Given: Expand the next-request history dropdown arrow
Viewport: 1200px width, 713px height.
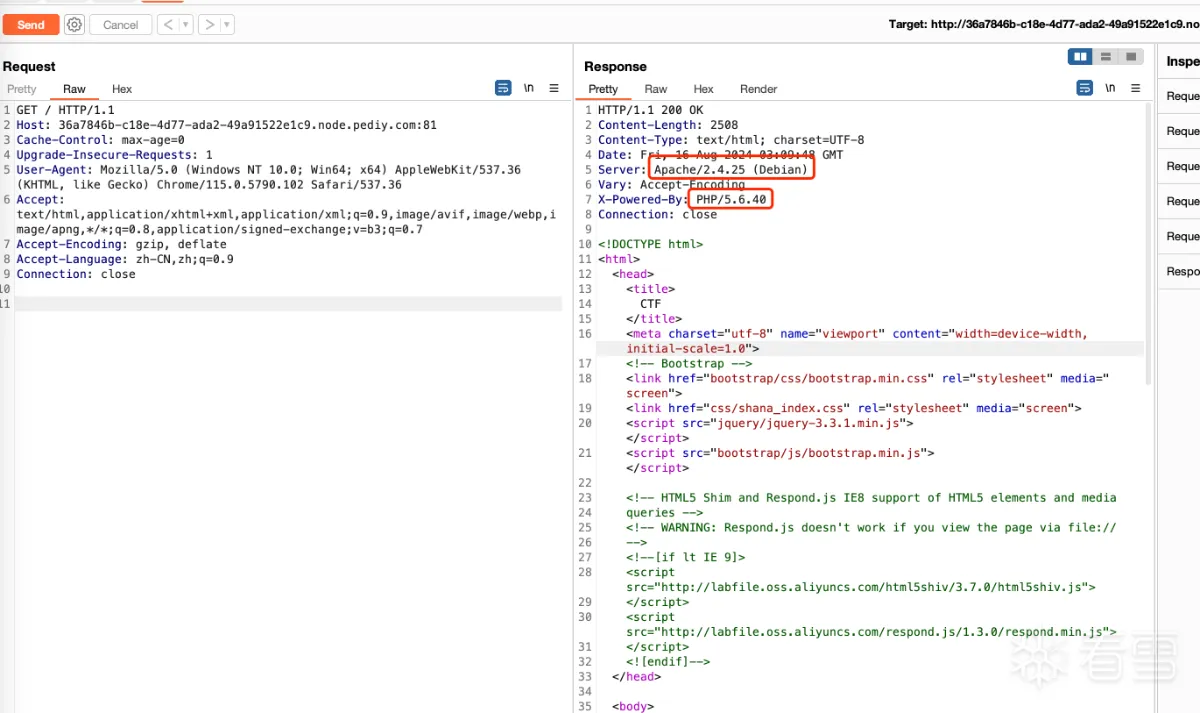Looking at the screenshot, I should click(227, 25).
